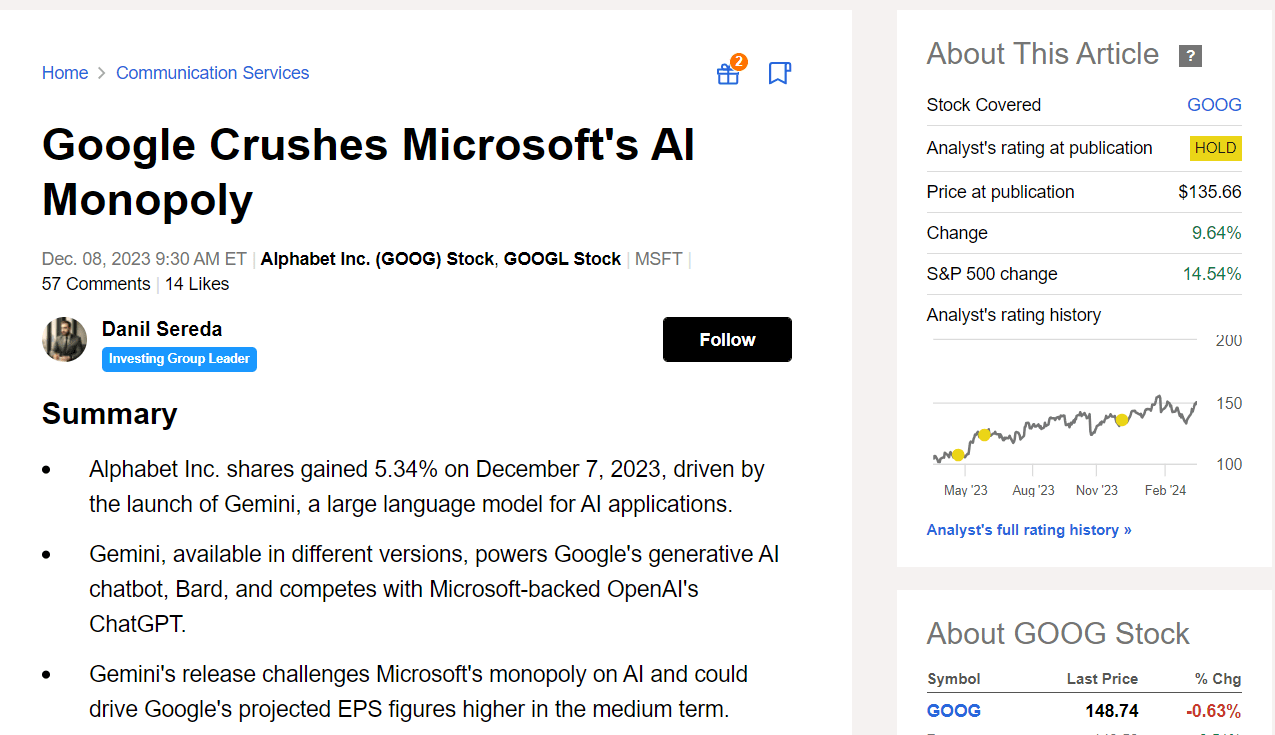View the 57 Comments
Image resolution: width=1275 pixels, height=735 pixels.
[96, 284]
